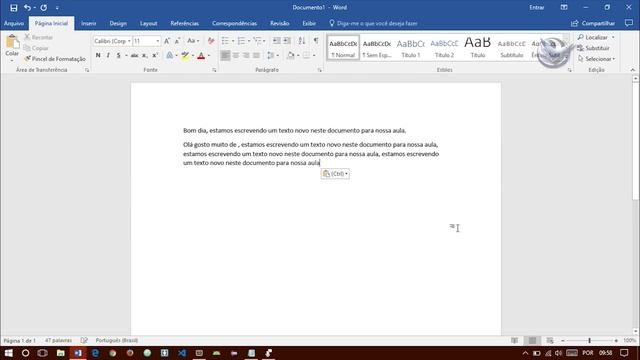Open Edge browser from taskbar
Image resolution: width=640 pixels, height=360 pixels.
tap(95, 353)
